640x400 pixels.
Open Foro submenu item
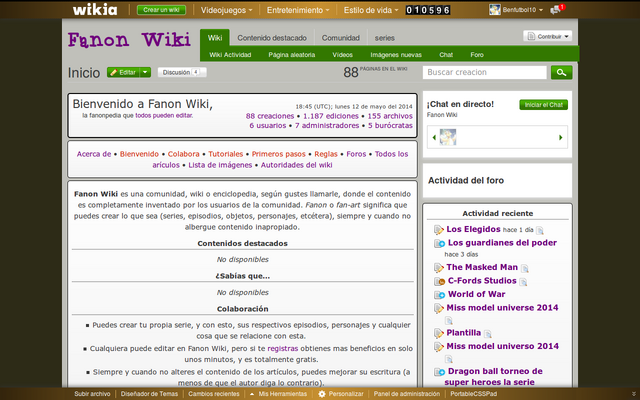tap(477, 55)
